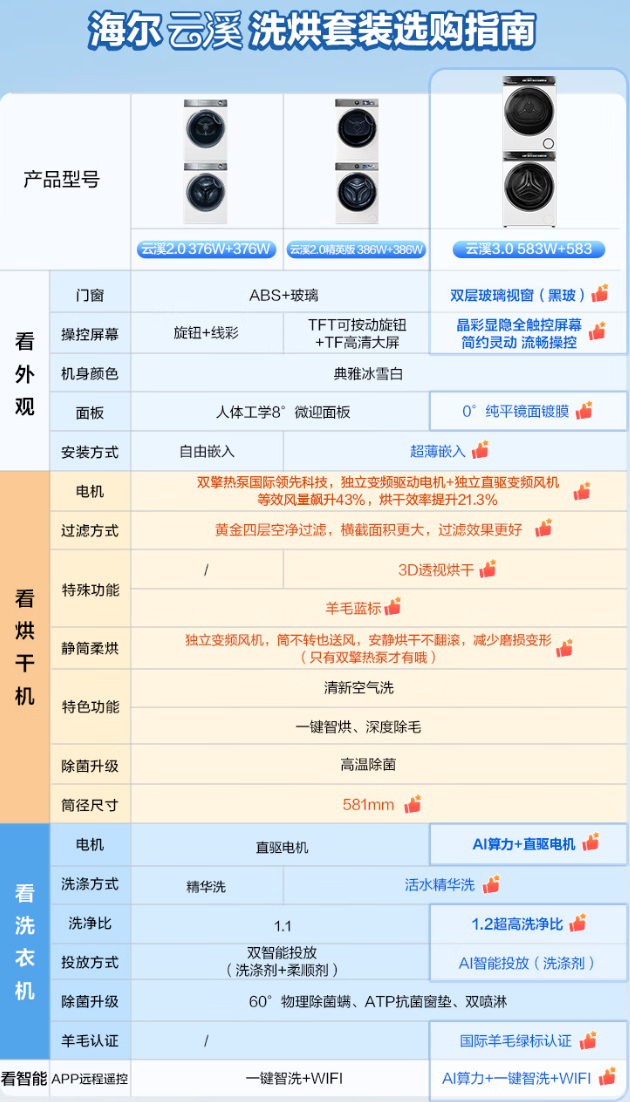The height and width of the screenshot is (1102, 630).
Task: Open the 云溪2.0 376W washer-dryer product image
Action: 205,162
